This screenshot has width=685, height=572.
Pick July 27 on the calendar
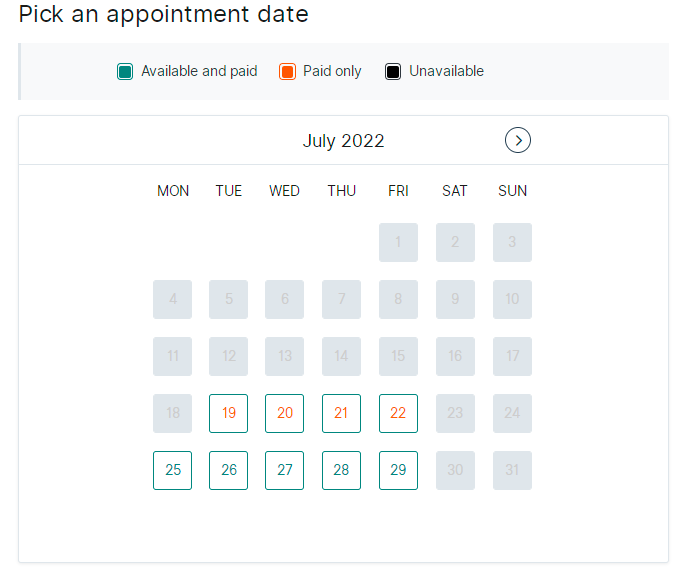(284, 470)
